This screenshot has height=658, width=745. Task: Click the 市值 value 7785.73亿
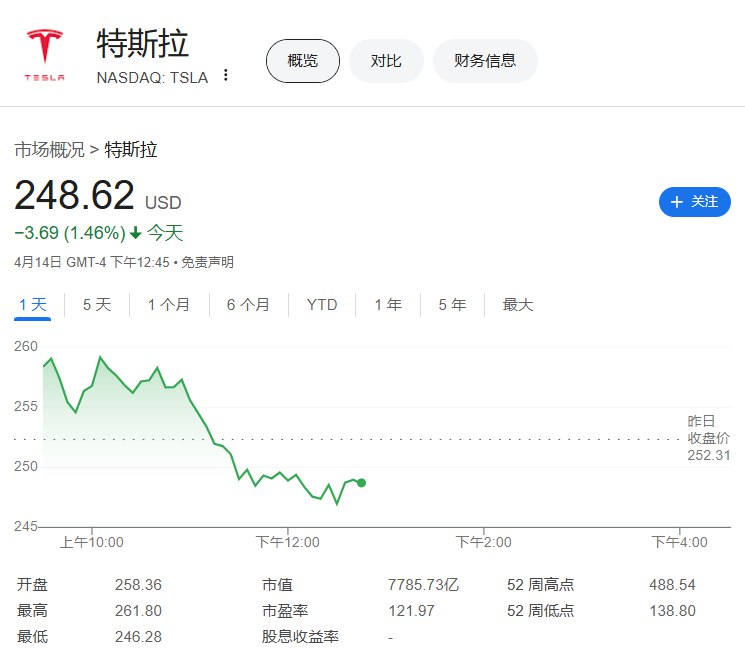click(423, 584)
